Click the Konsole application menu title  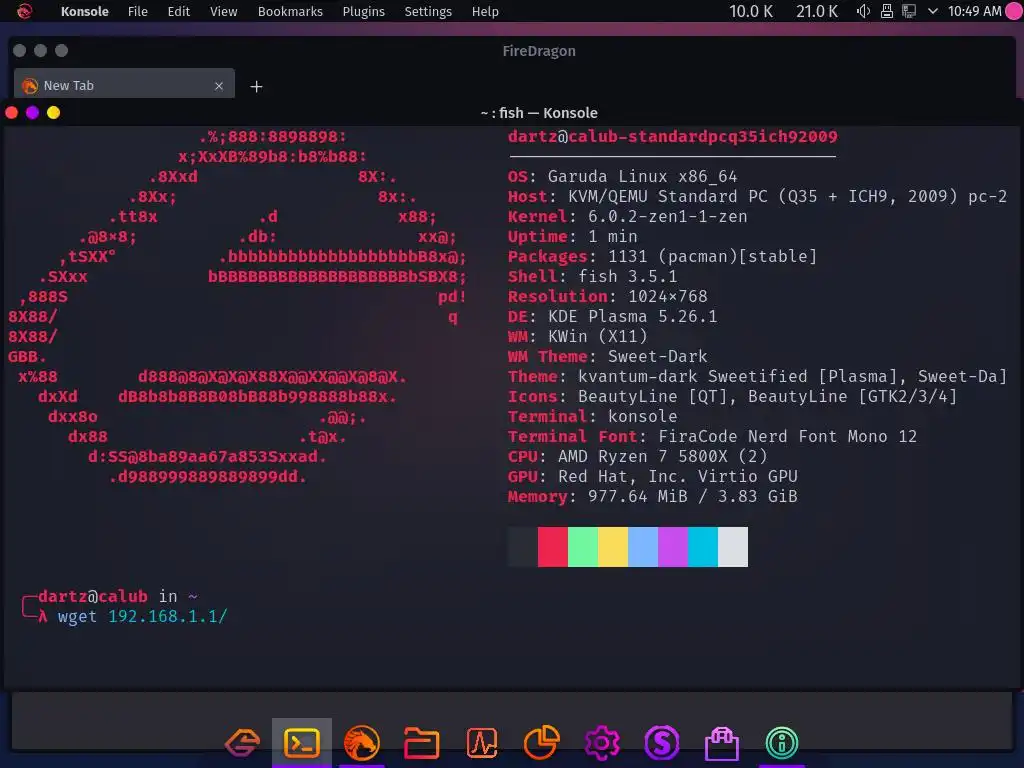[x=84, y=12]
